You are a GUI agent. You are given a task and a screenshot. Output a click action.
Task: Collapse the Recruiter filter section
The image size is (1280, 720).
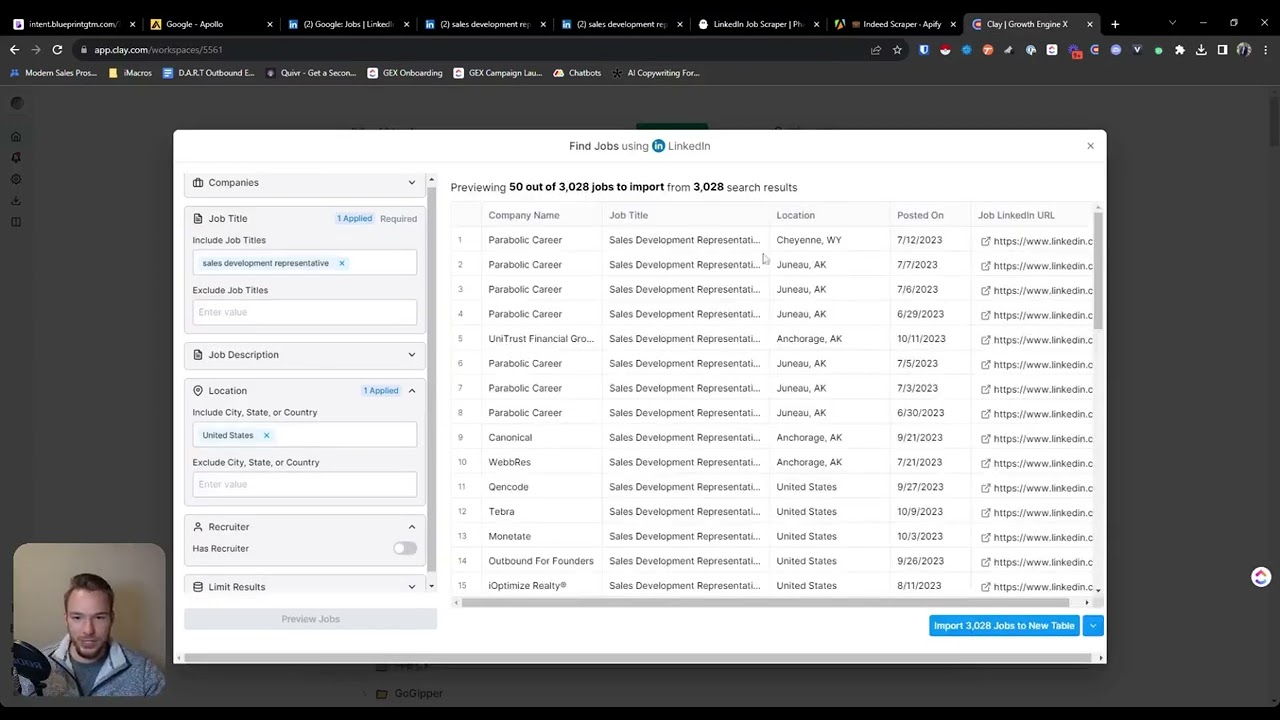411,527
